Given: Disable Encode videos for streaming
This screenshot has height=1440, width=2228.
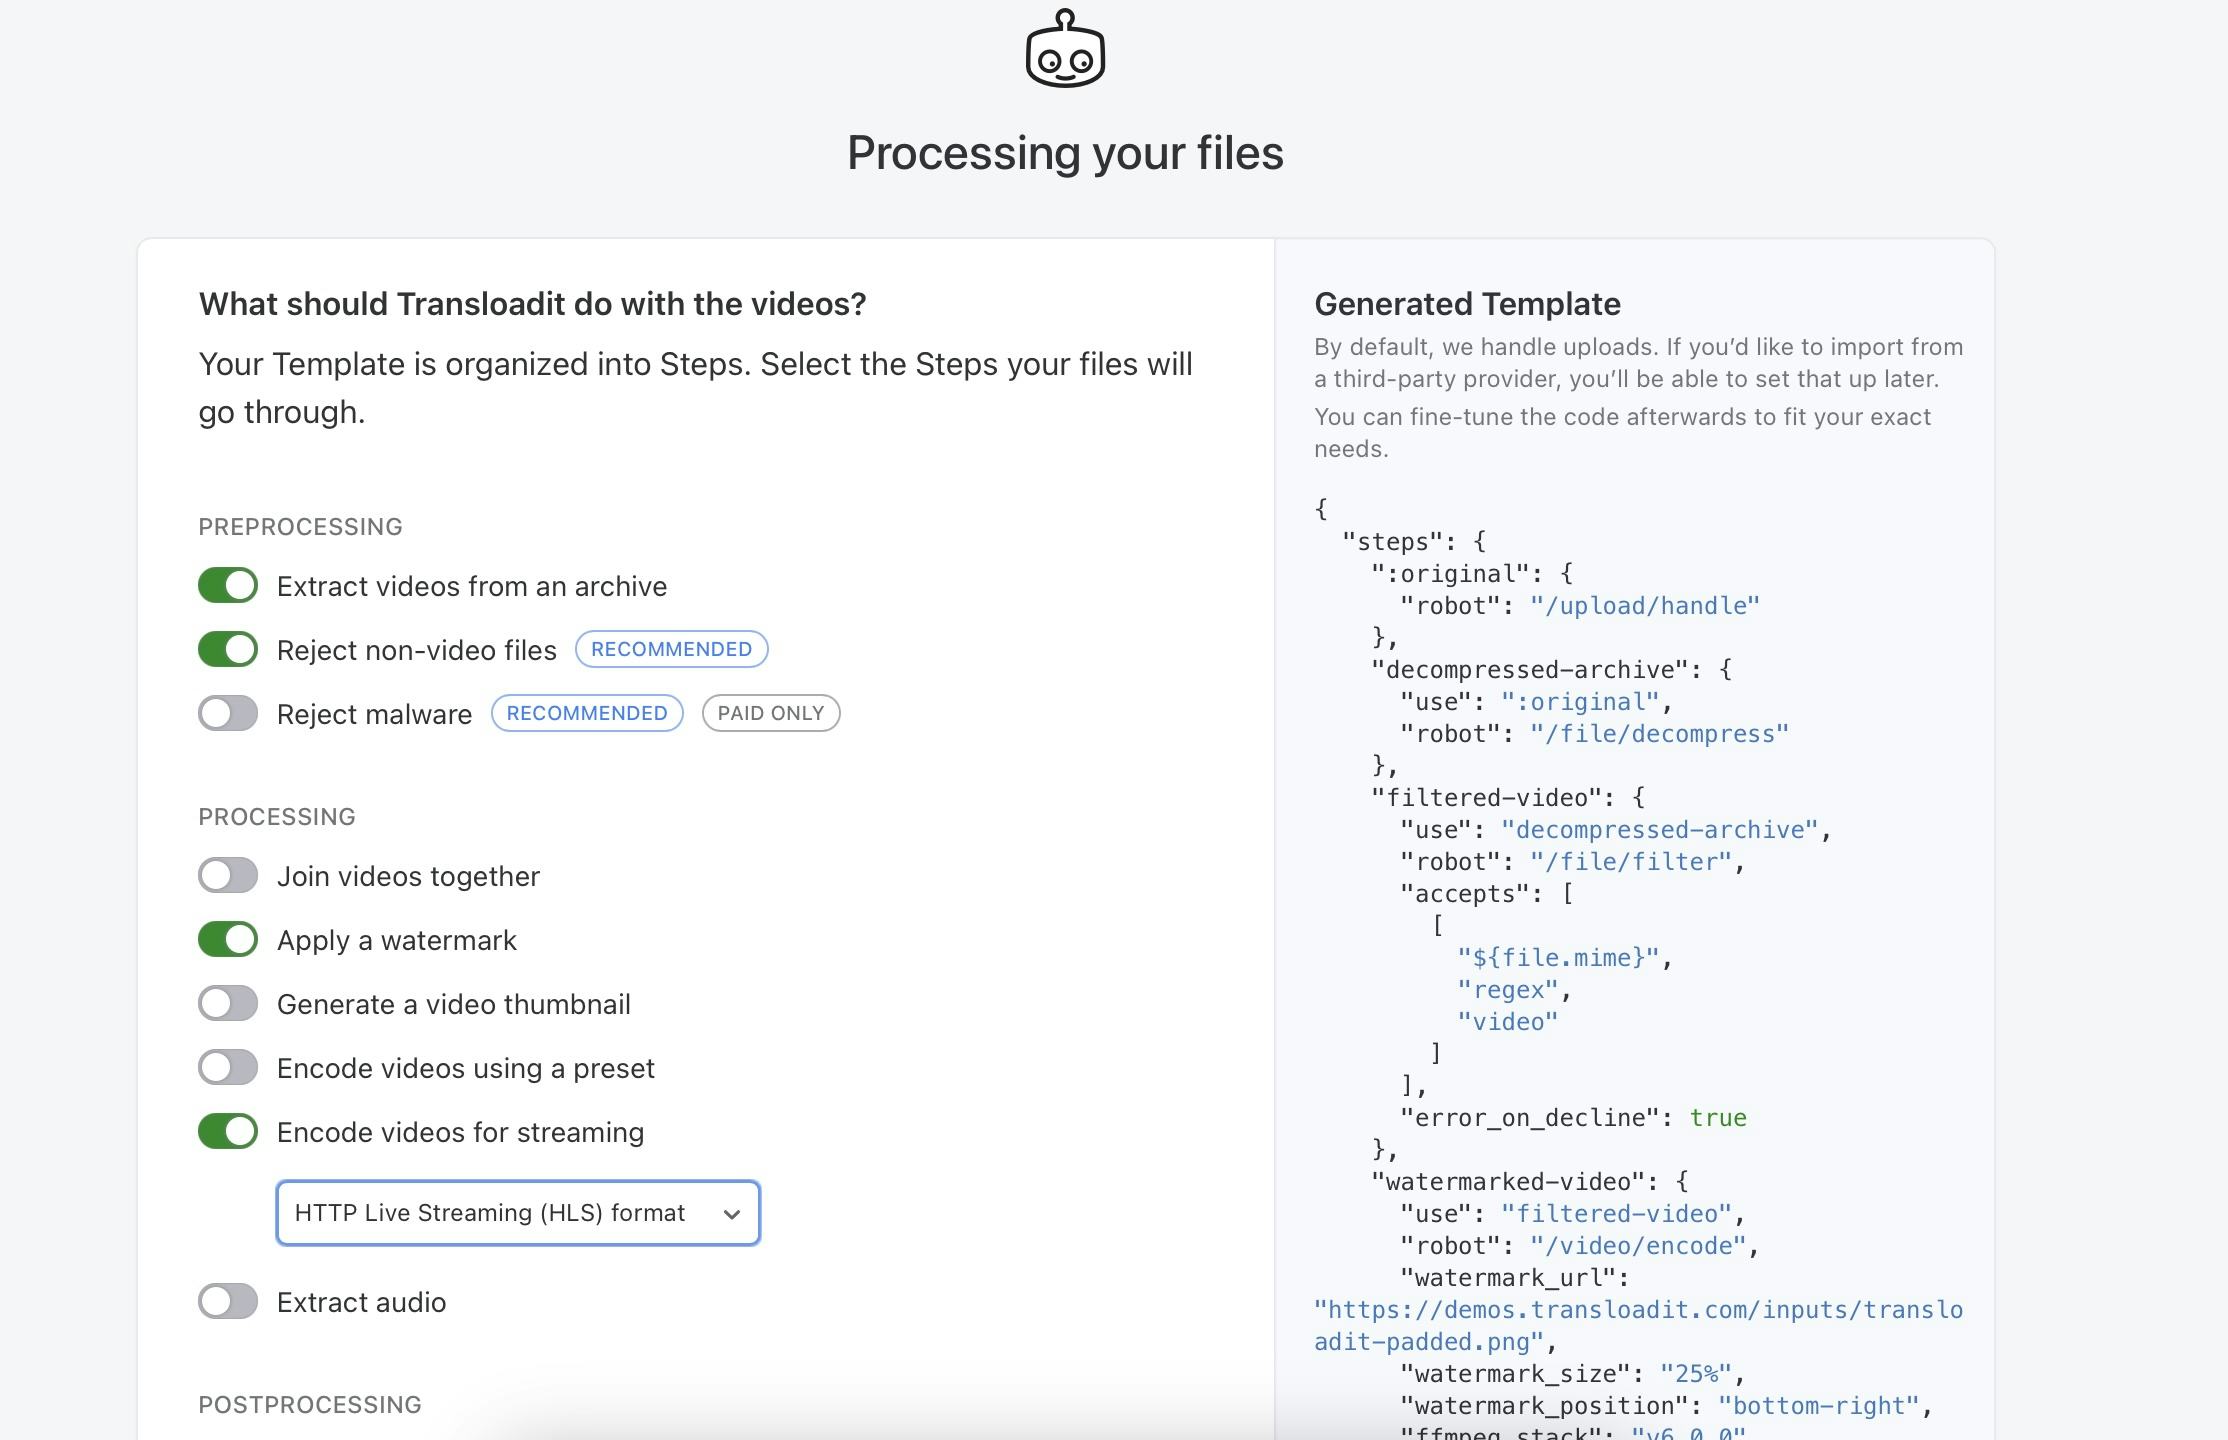Looking at the screenshot, I should pyautogui.click(x=228, y=1131).
